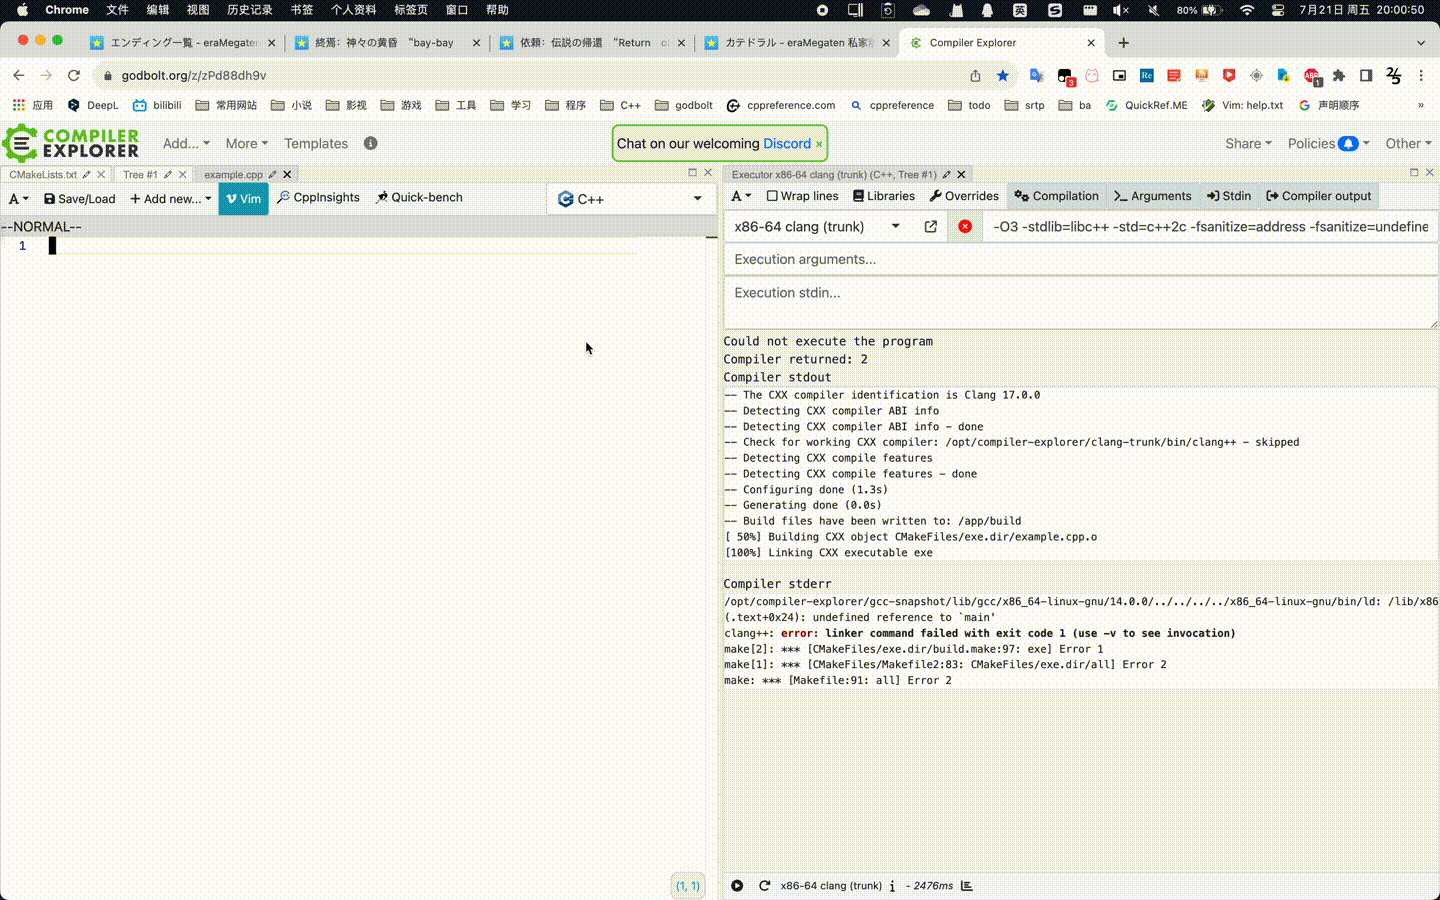Toggle Vim mode in the editor

[243, 198]
